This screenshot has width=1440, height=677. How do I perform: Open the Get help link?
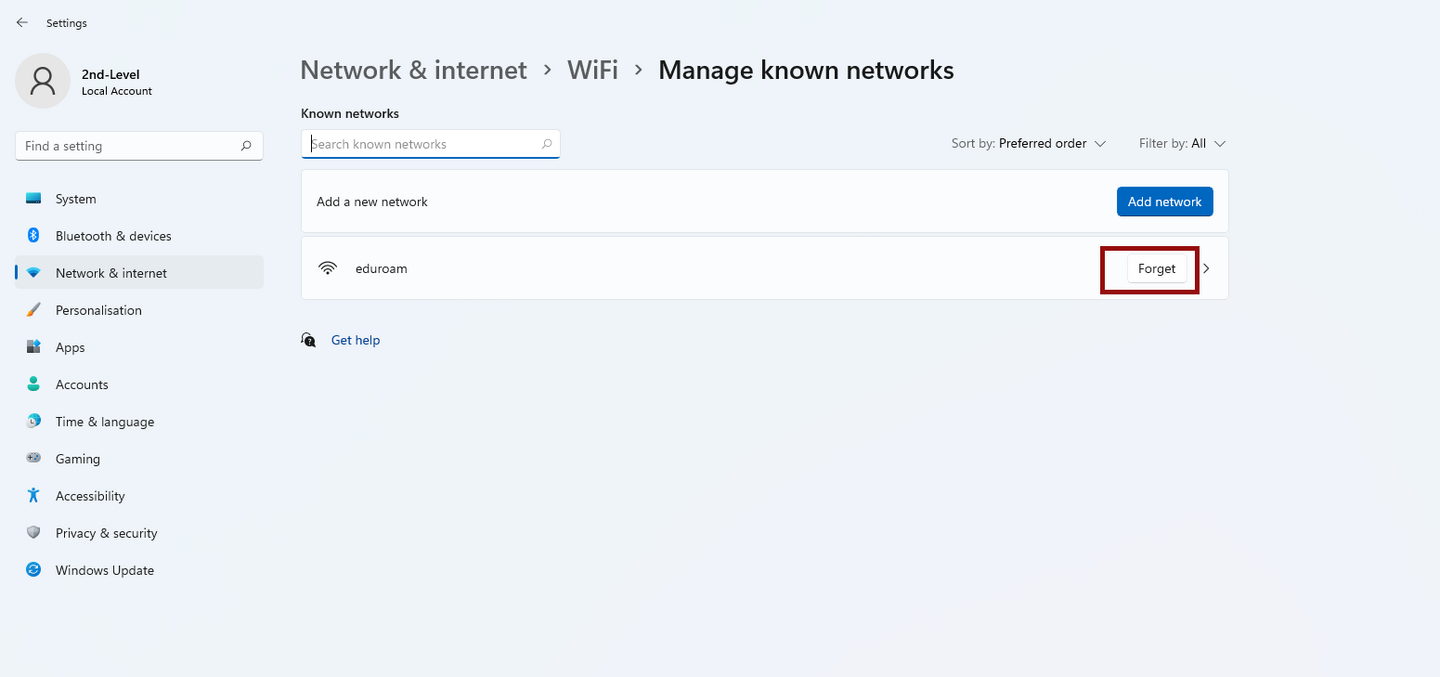tap(355, 340)
